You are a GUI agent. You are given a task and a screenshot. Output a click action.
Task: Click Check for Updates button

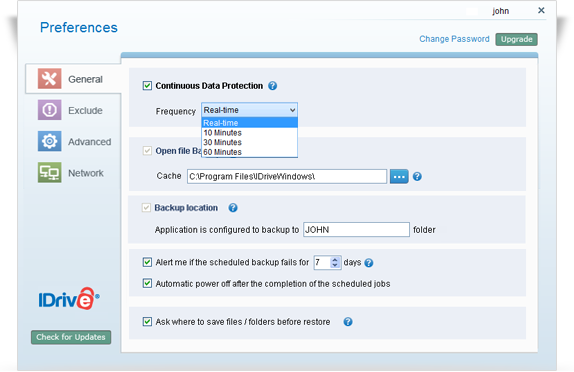(x=71, y=337)
